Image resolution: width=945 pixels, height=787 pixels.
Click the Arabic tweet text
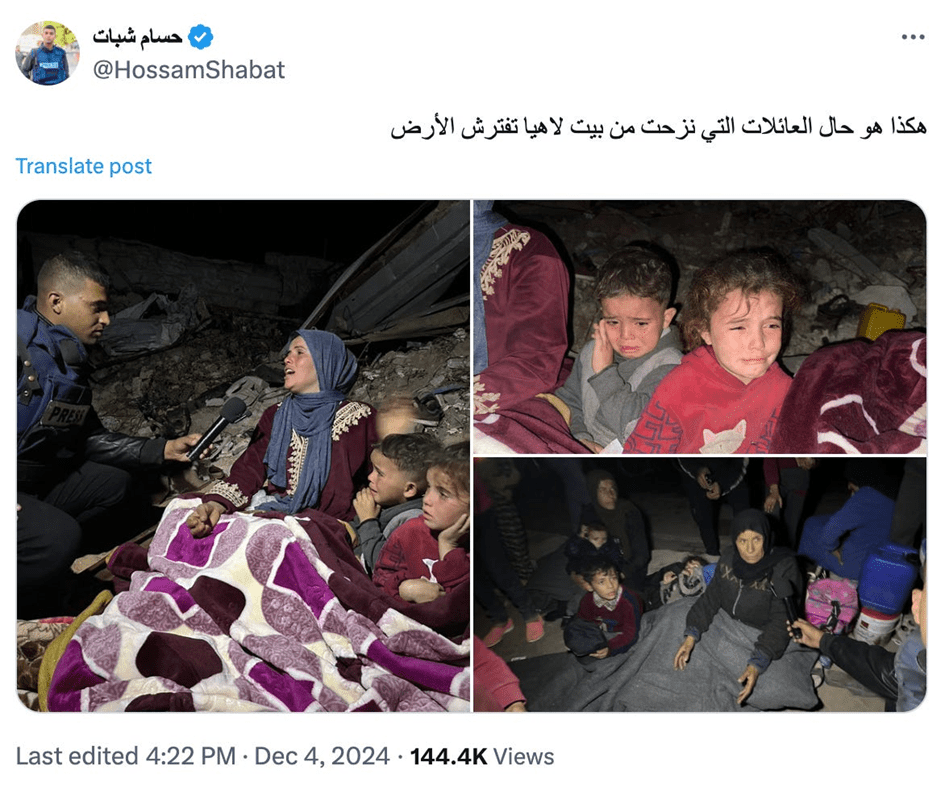click(658, 127)
